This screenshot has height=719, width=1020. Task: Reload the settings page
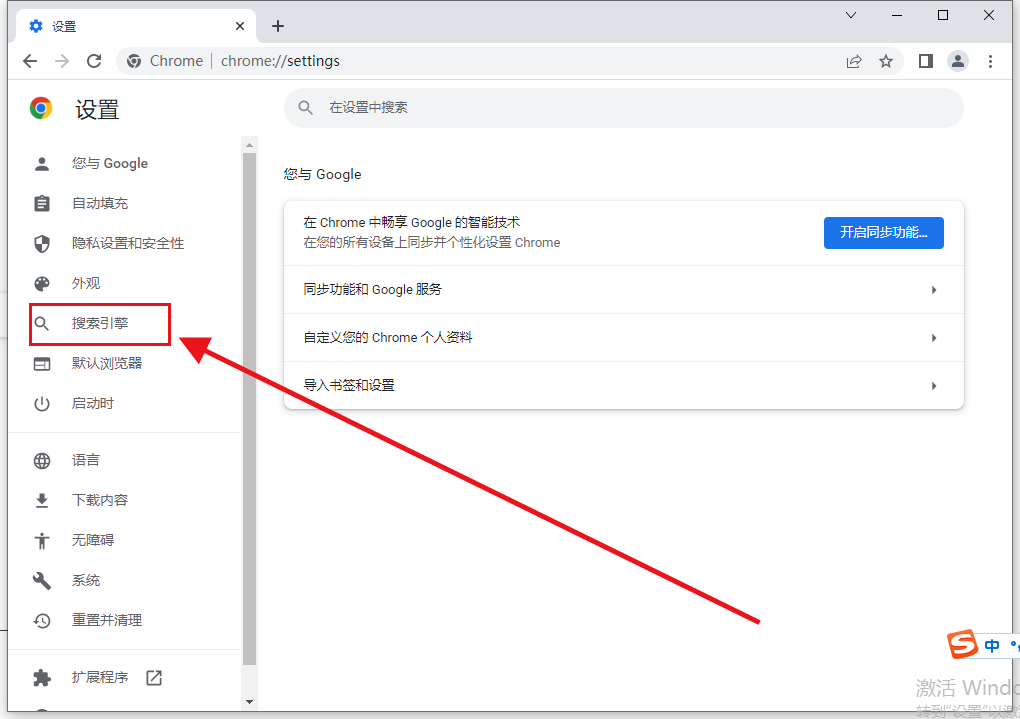click(94, 61)
